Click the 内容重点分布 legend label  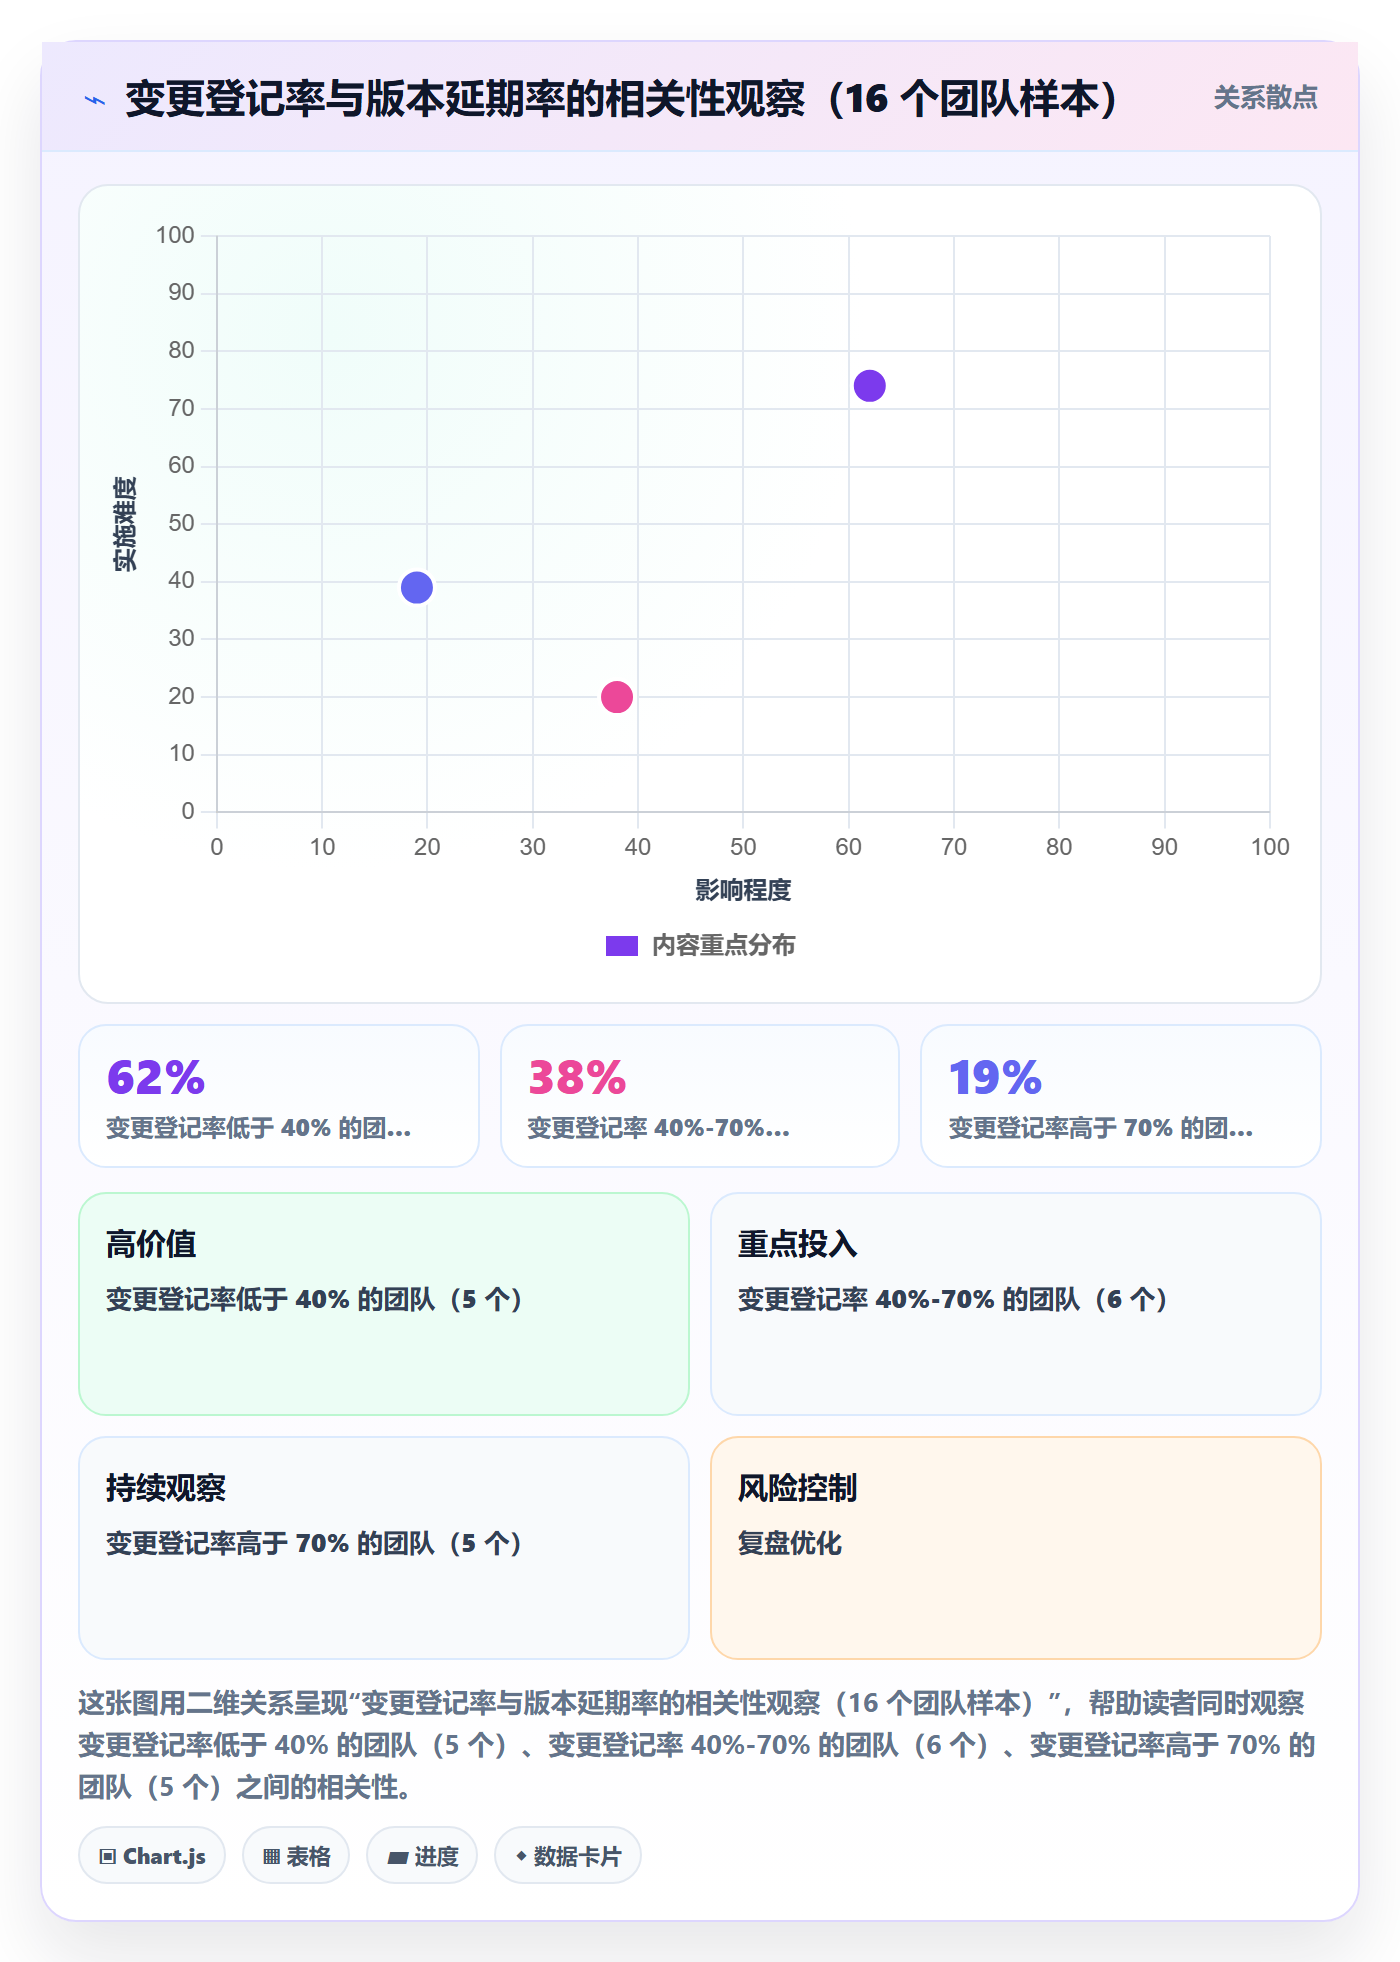(723, 946)
